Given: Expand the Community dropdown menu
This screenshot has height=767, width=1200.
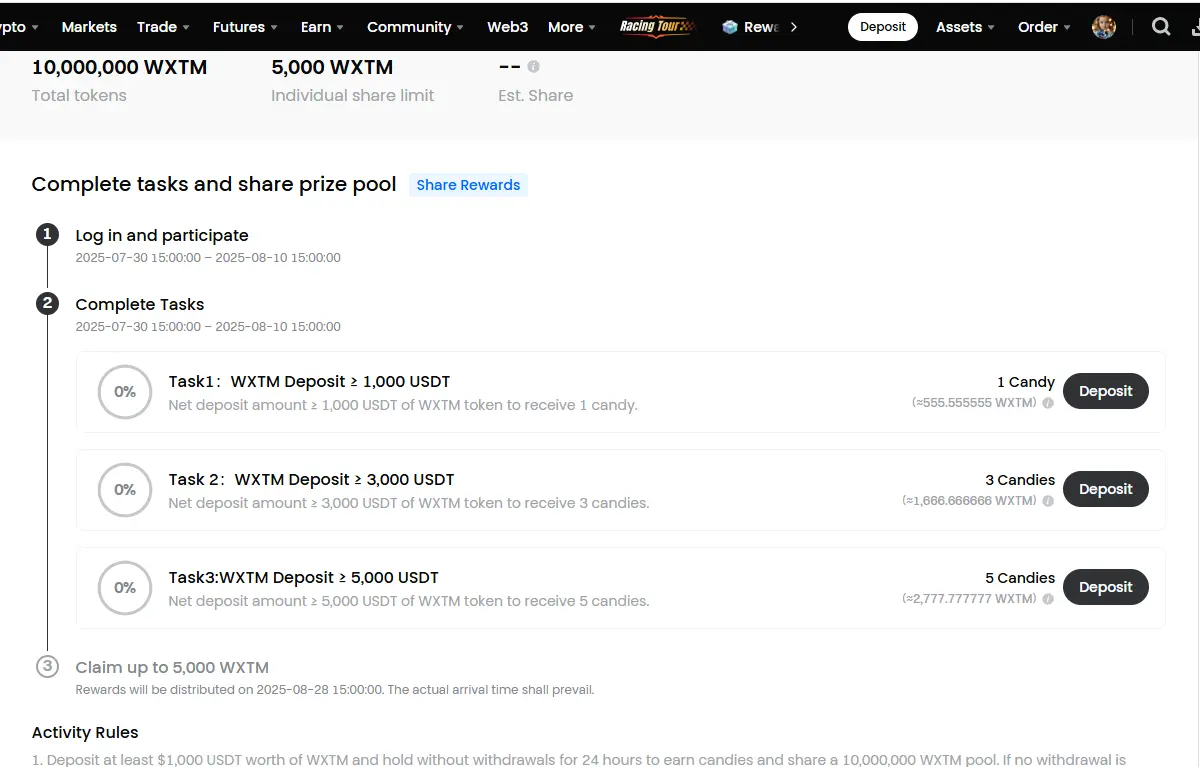Looking at the screenshot, I should pos(415,27).
